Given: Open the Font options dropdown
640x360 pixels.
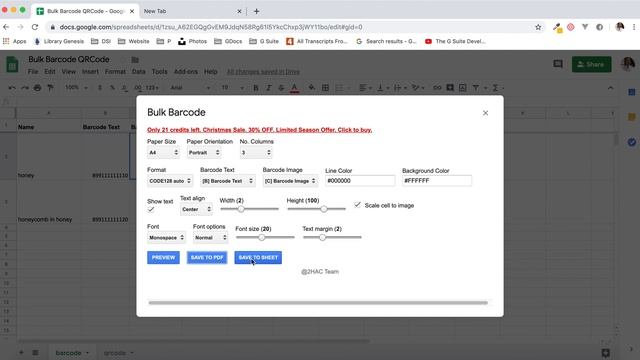Looking at the screenshot, I should coord(211,238).
